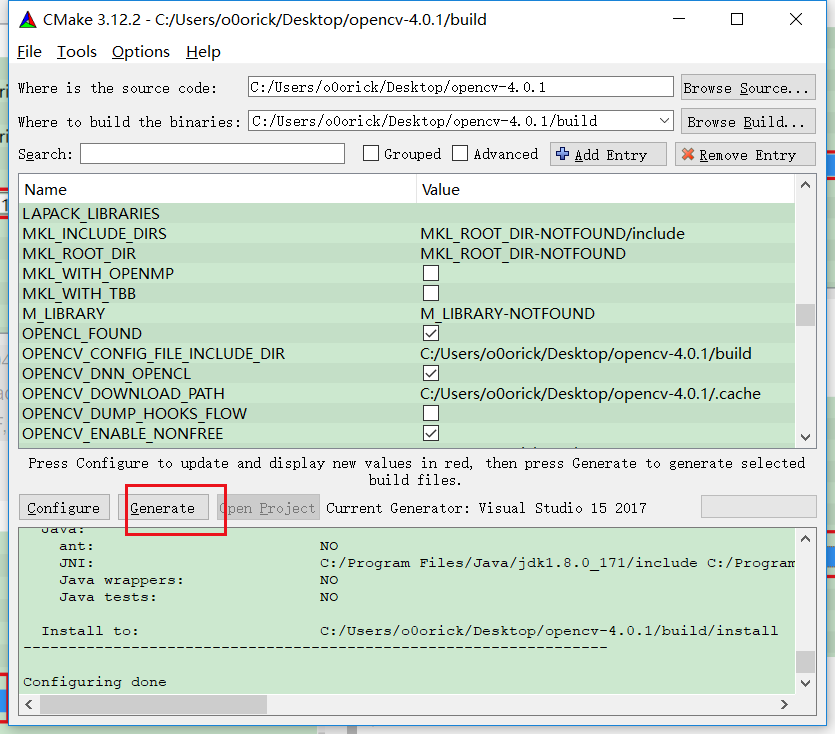Image resolution: width=835 pixels, height=734 pixels.
Task: Open the Tools menu
Action: [x=77, y=52]
